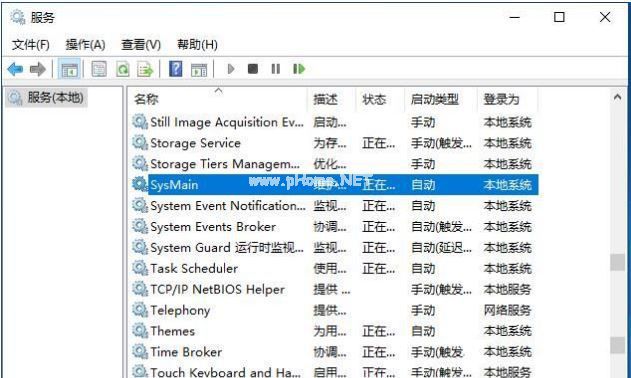The image size is (631, 378).
Task: Open the blue Help question mark icon
Action: (x=175, y=69)
